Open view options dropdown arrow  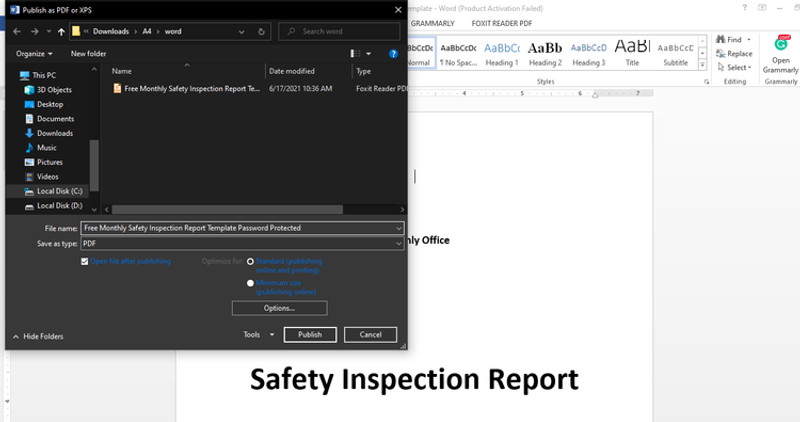tap(368, 54)
